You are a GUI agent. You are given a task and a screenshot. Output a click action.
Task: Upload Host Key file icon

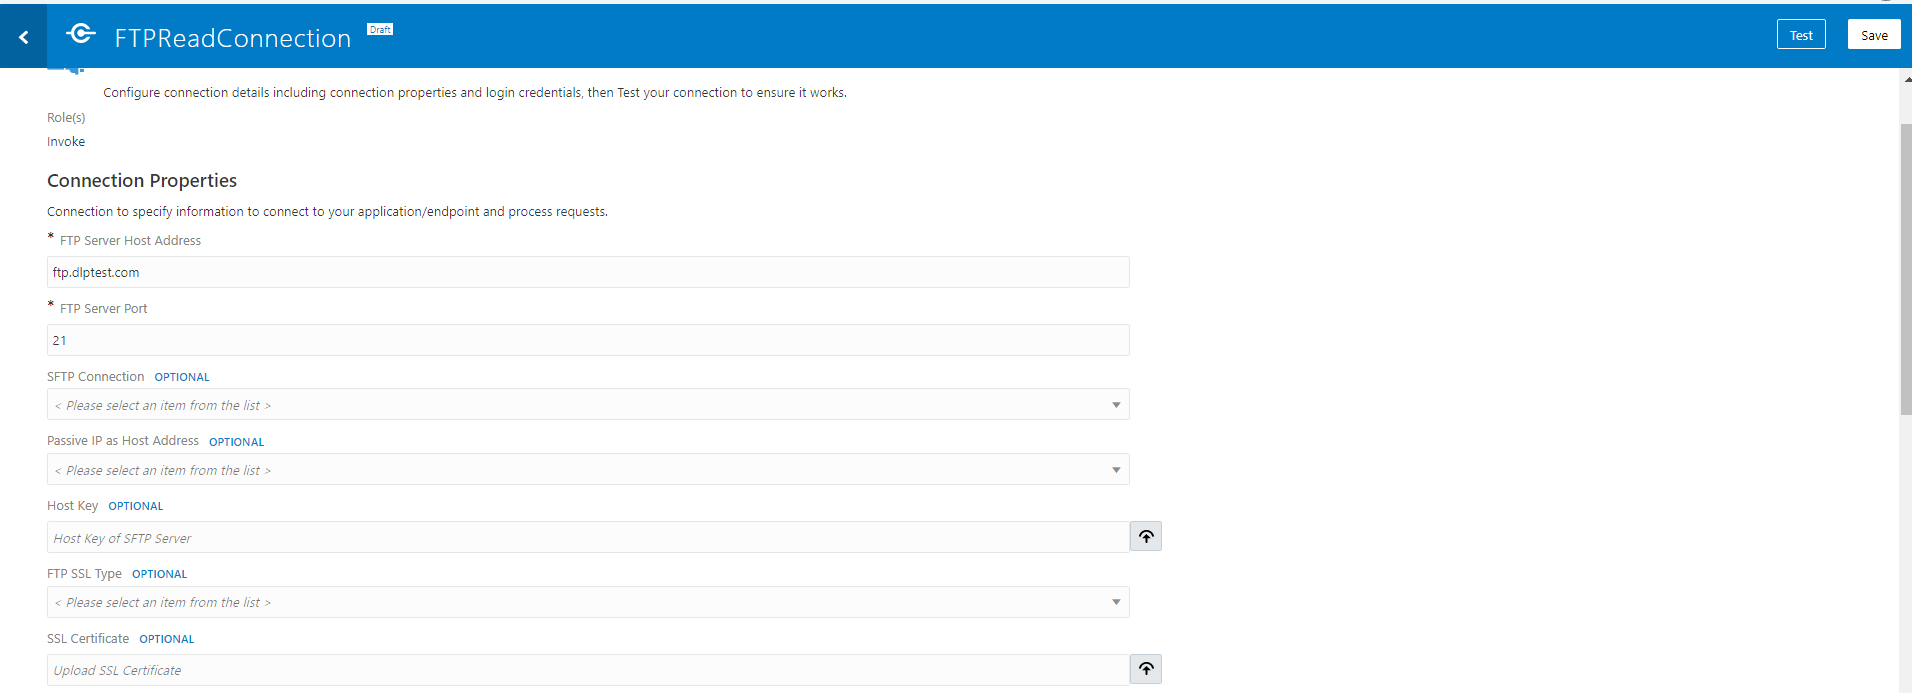pos(1146,537)
